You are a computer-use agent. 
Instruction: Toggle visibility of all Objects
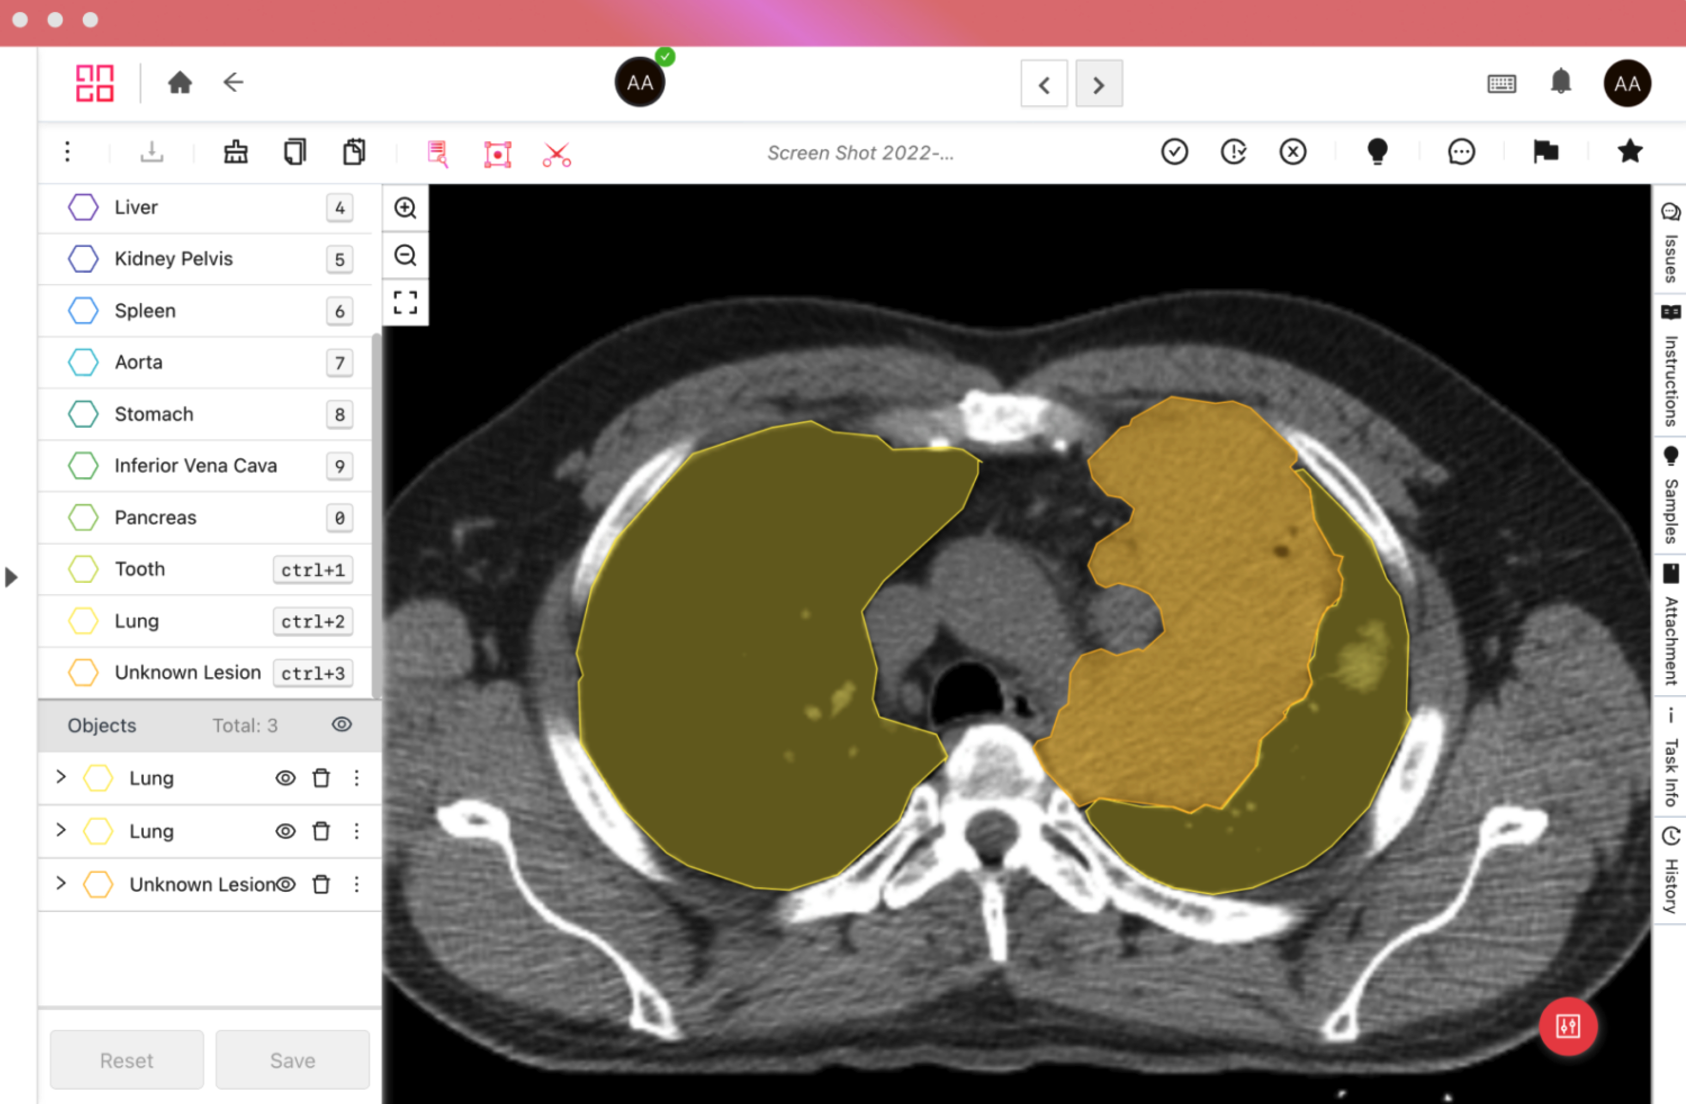pos(341,724)
